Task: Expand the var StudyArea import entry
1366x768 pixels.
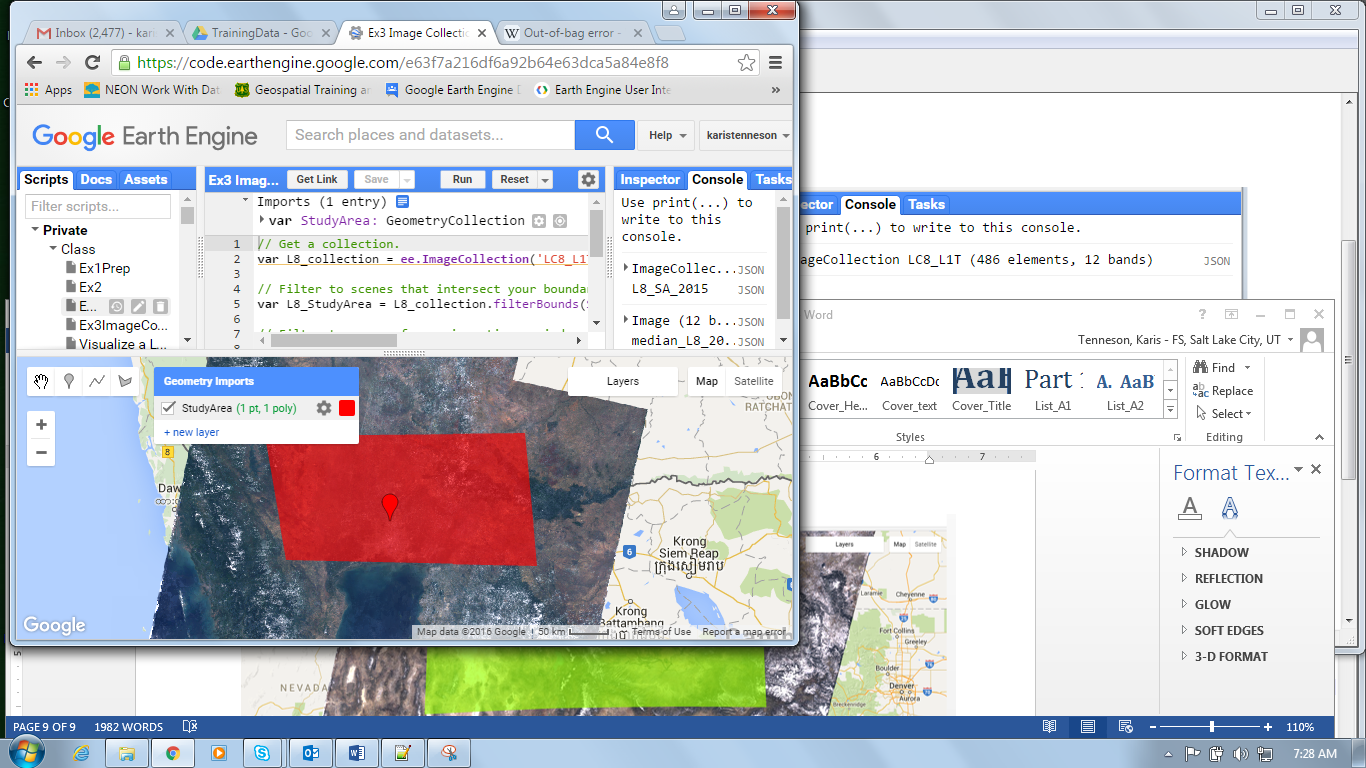Action: click(262, 221)
